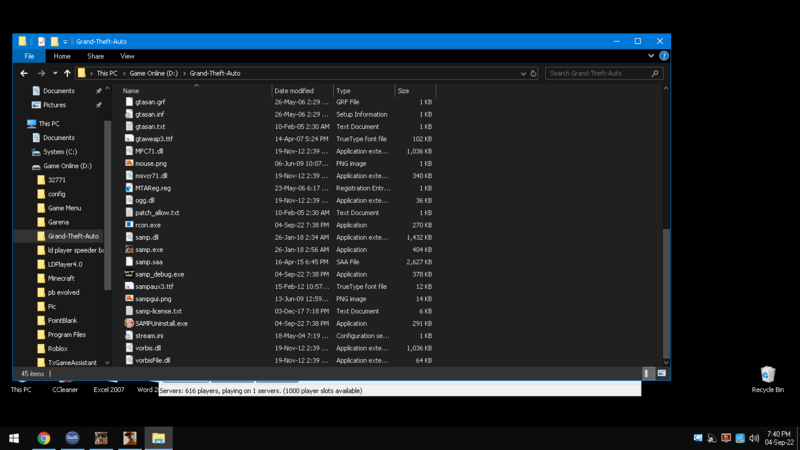Open the Windows Start menu

[14, 438]
